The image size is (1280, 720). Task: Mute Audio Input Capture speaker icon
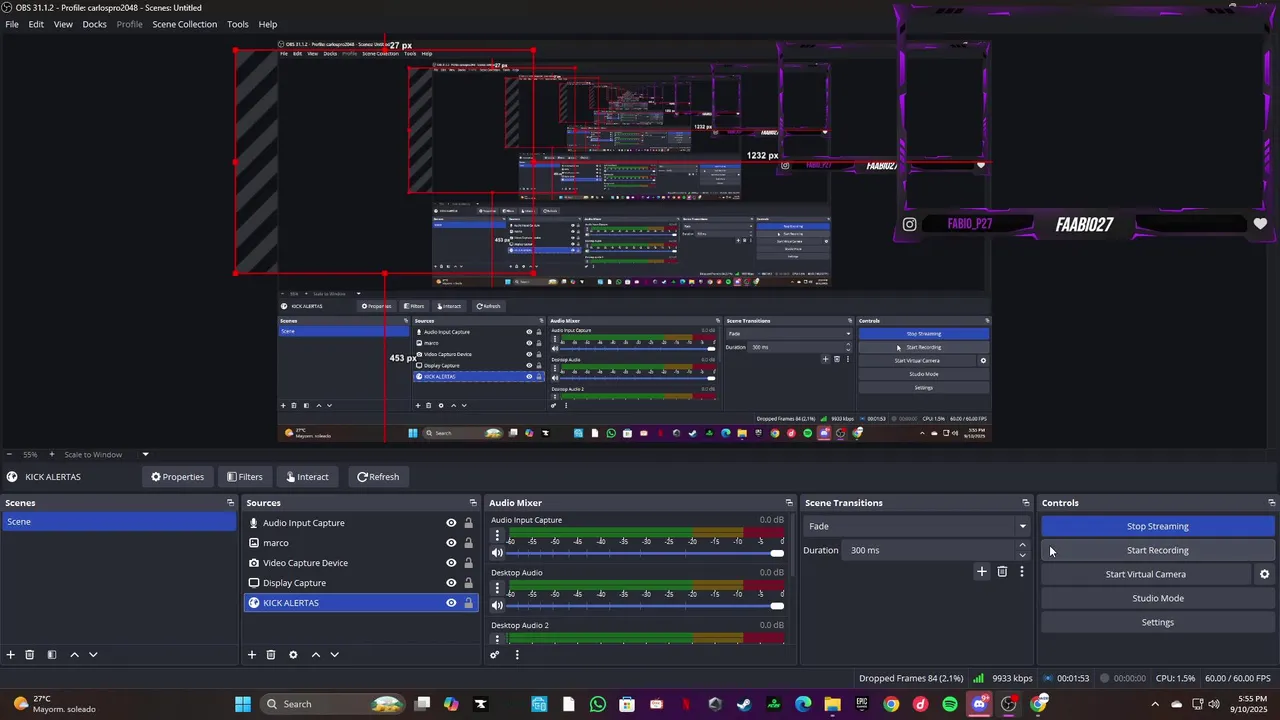coord(497,553)
